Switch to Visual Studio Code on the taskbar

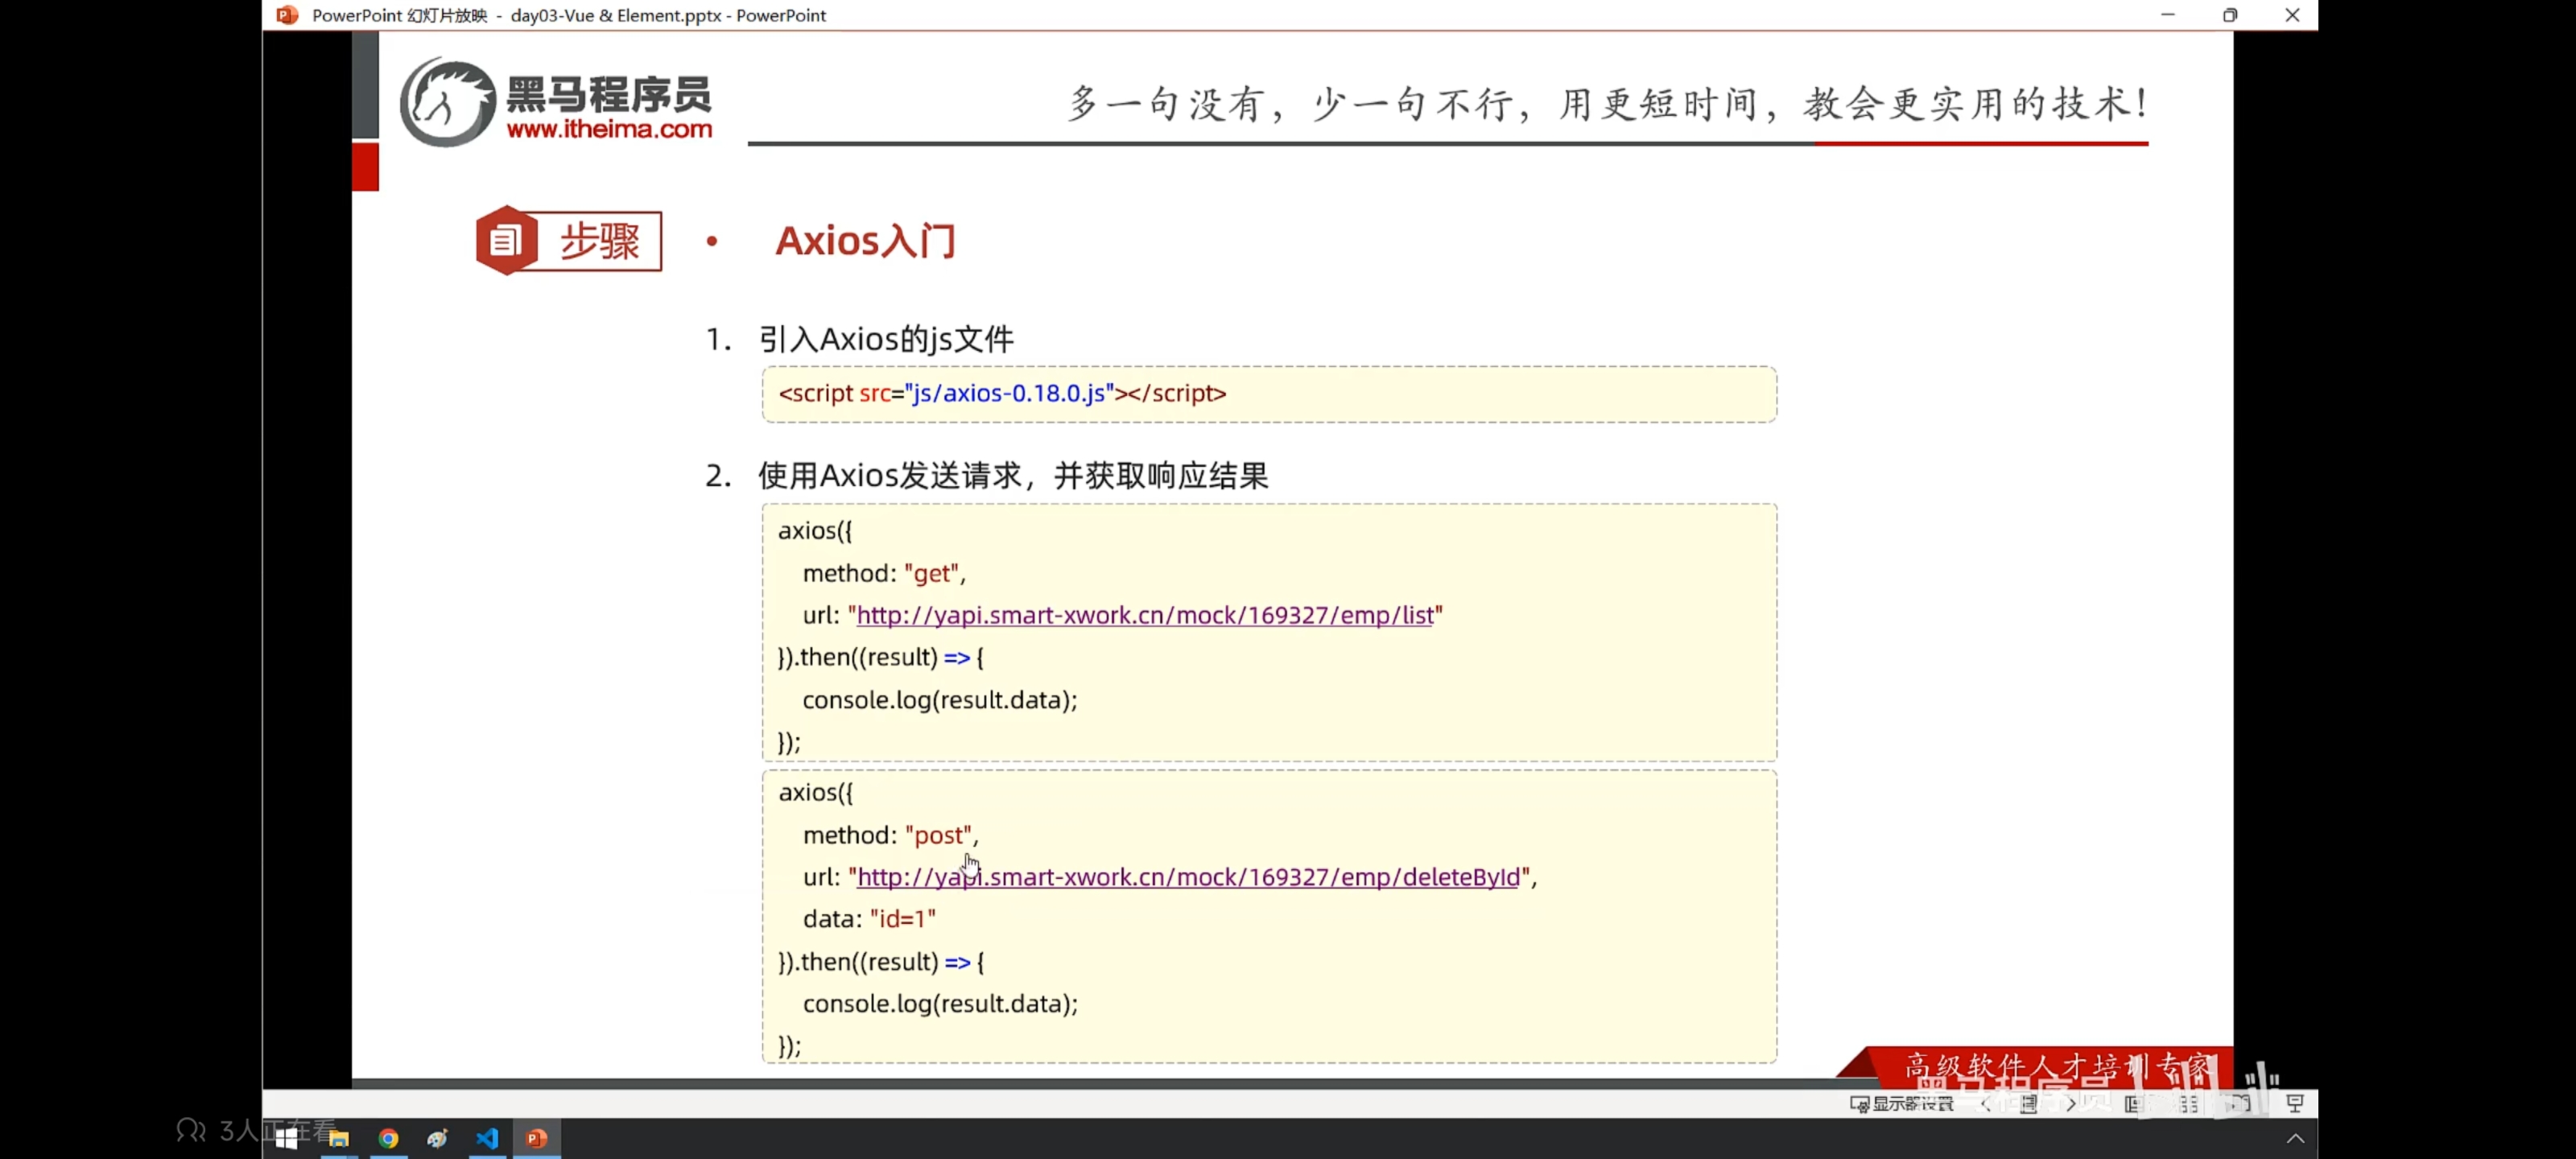[x=487, y=1138]
